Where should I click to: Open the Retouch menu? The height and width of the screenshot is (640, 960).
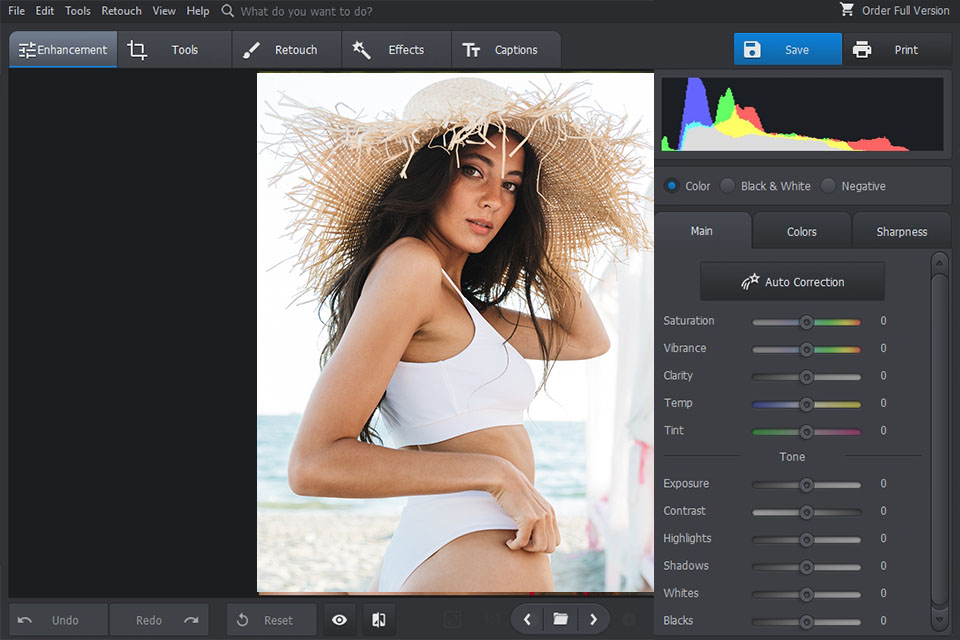pos(121,11)
